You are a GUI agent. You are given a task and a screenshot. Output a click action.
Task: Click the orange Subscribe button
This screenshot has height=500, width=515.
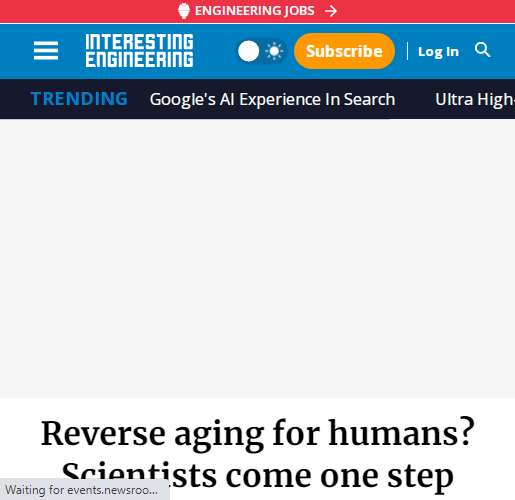point(344,51)
